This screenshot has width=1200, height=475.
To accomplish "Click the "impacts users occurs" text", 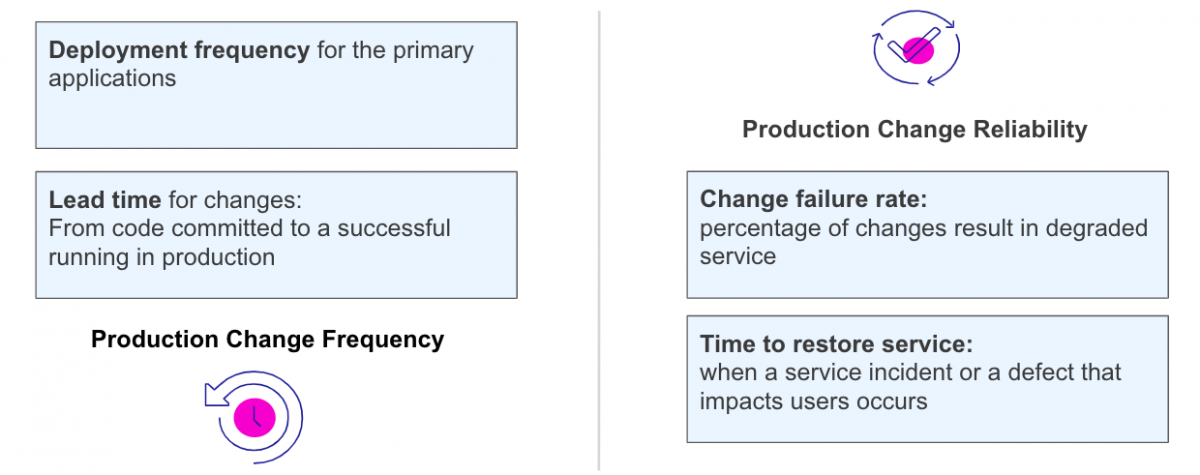I will pyautogui.click(x=813, y=401).
